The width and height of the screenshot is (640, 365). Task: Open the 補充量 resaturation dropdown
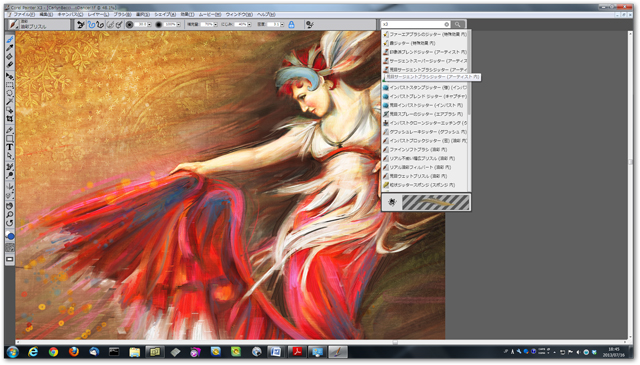point(216,24)
